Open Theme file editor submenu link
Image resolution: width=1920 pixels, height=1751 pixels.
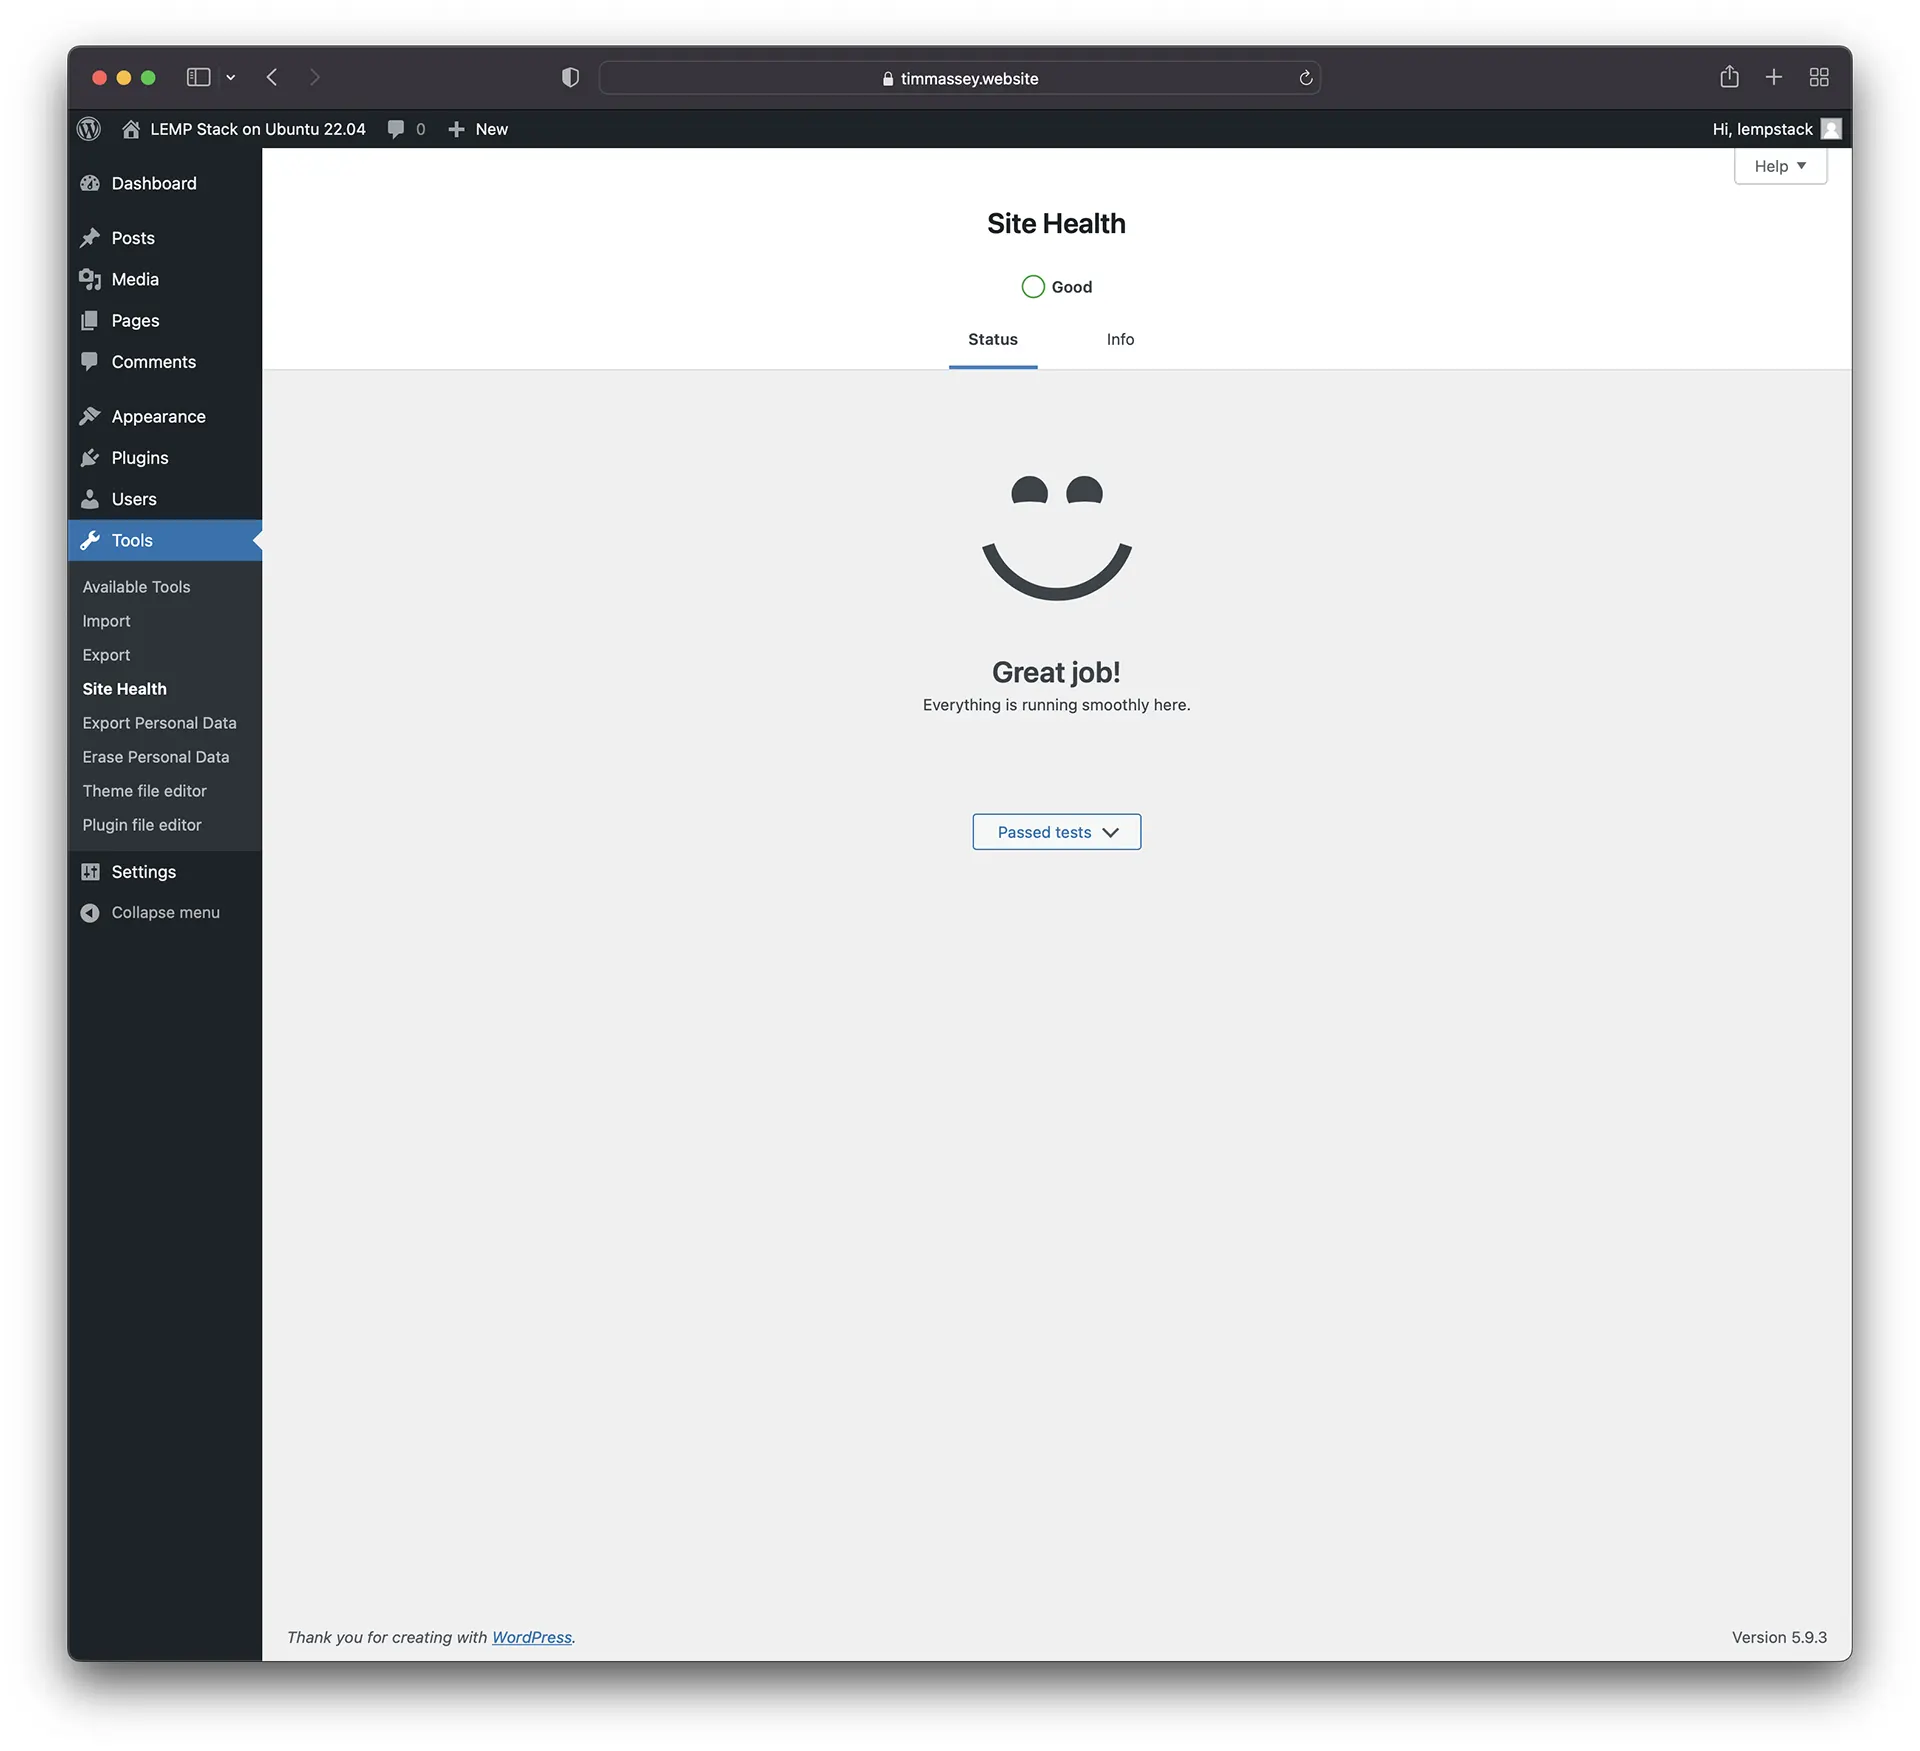pos(145,791)
